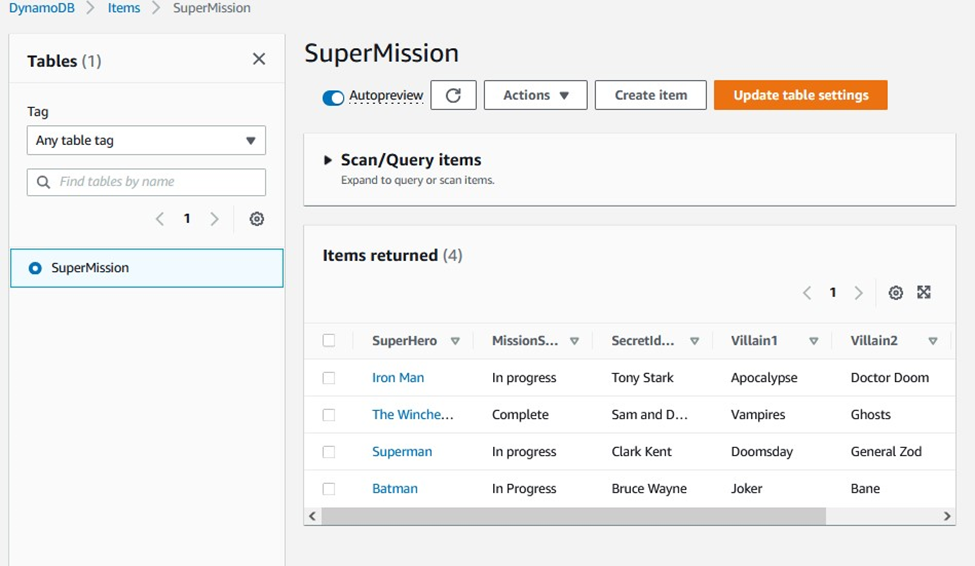Select the SuperMission table radio button
Screen dimensions: 975x566
click(x=35, y=268)
